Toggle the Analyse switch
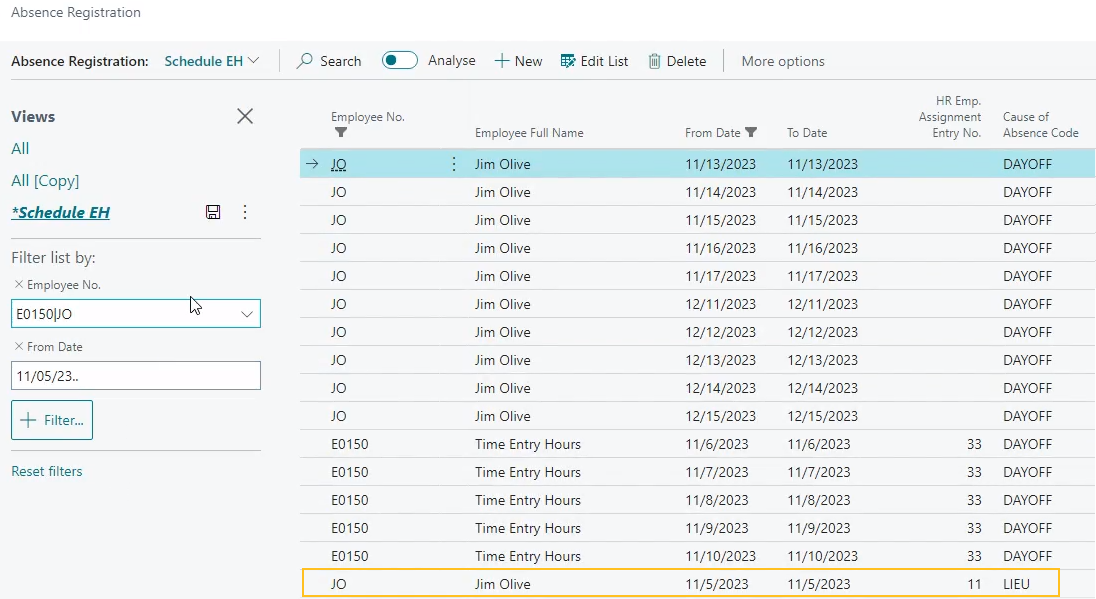The width and height of the screenshot is (1096, 599). click(x=399, y=60)
